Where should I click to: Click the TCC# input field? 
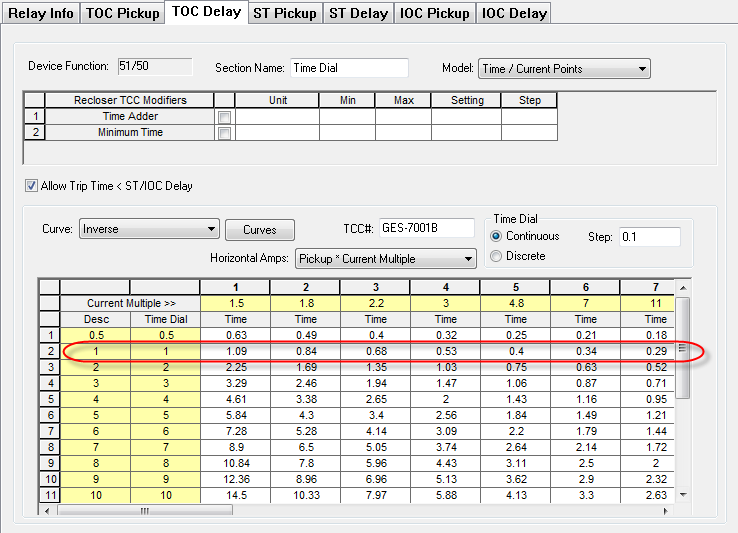(x=426, y=228)
